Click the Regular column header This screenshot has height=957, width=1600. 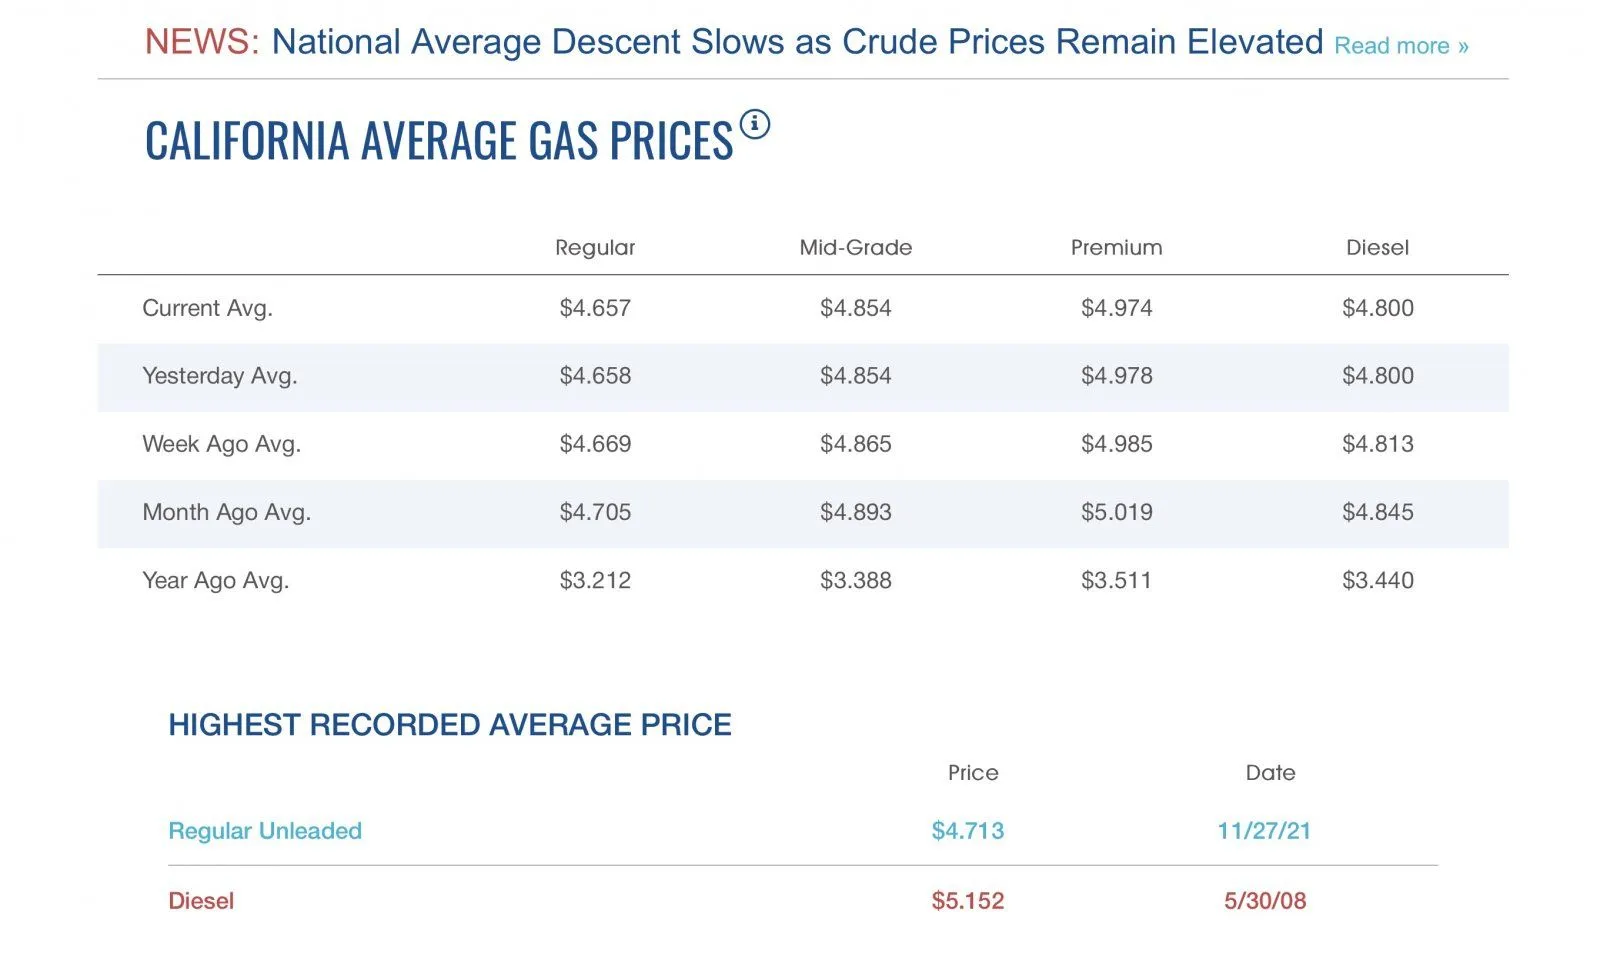pyautogui.click(x=595, y=247)
